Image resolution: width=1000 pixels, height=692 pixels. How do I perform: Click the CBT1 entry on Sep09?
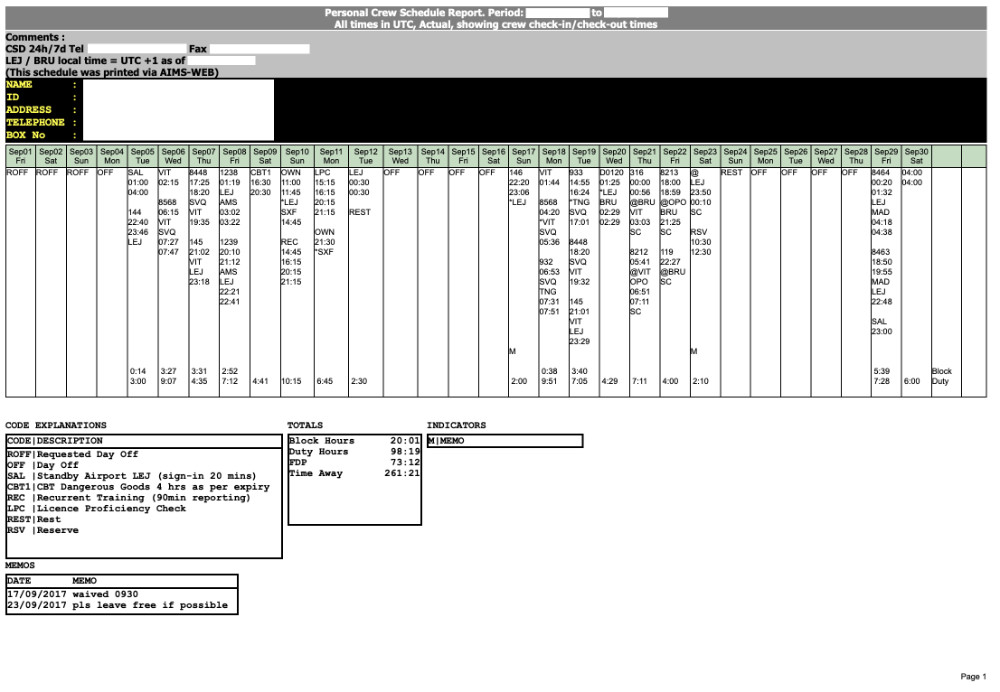coord(261,173)
